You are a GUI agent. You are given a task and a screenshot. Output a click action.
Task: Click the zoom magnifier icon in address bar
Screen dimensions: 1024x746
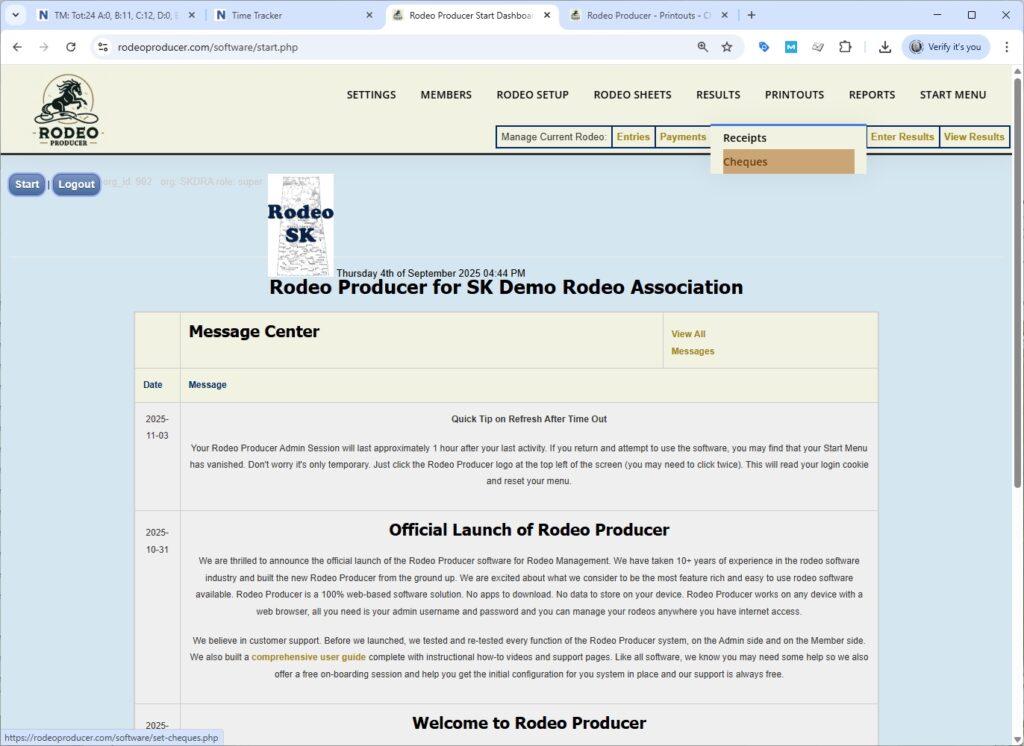703,47
